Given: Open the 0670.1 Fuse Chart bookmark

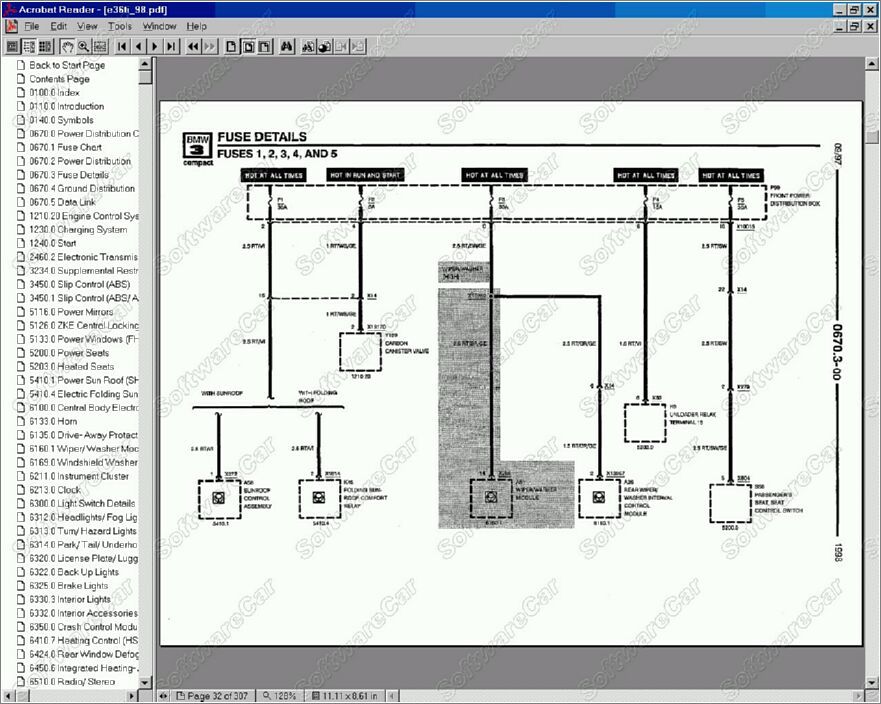Looking at the screenshot, I should [65, 147].
